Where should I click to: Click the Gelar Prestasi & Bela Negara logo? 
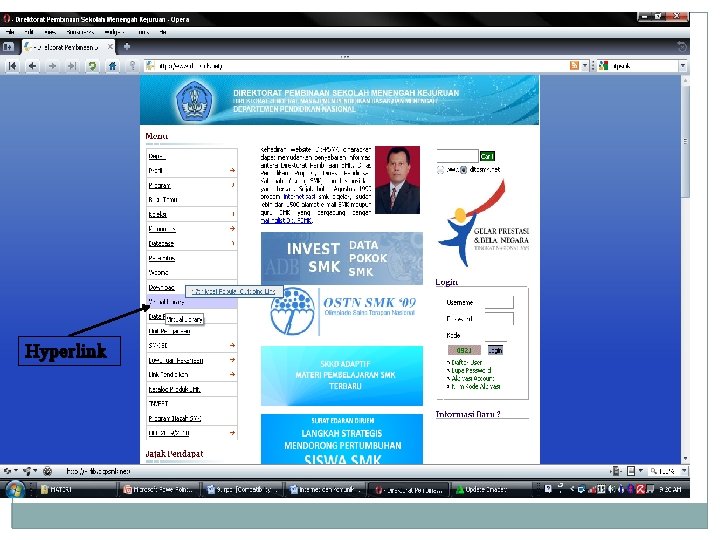pyautogui.click(x=483, y=224)
